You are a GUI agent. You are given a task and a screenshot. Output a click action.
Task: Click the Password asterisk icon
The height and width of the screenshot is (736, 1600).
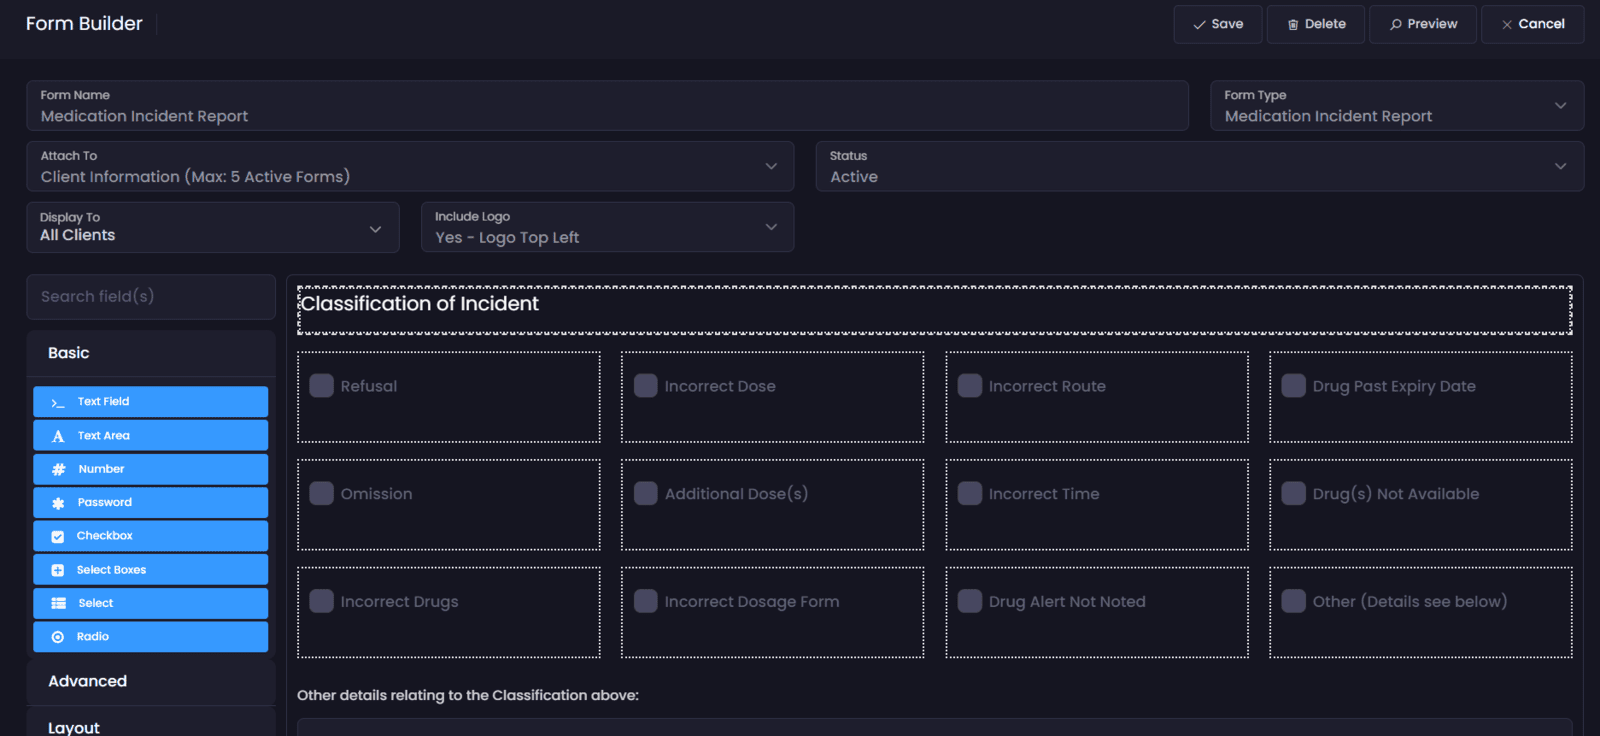pyautogui.click(x=58, y=503)
